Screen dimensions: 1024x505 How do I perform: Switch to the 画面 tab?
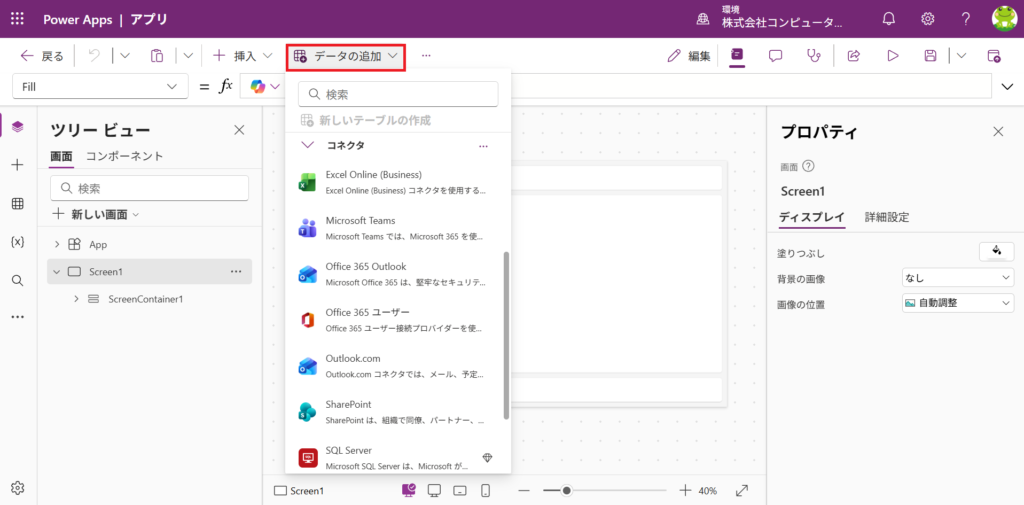[61, 156]
